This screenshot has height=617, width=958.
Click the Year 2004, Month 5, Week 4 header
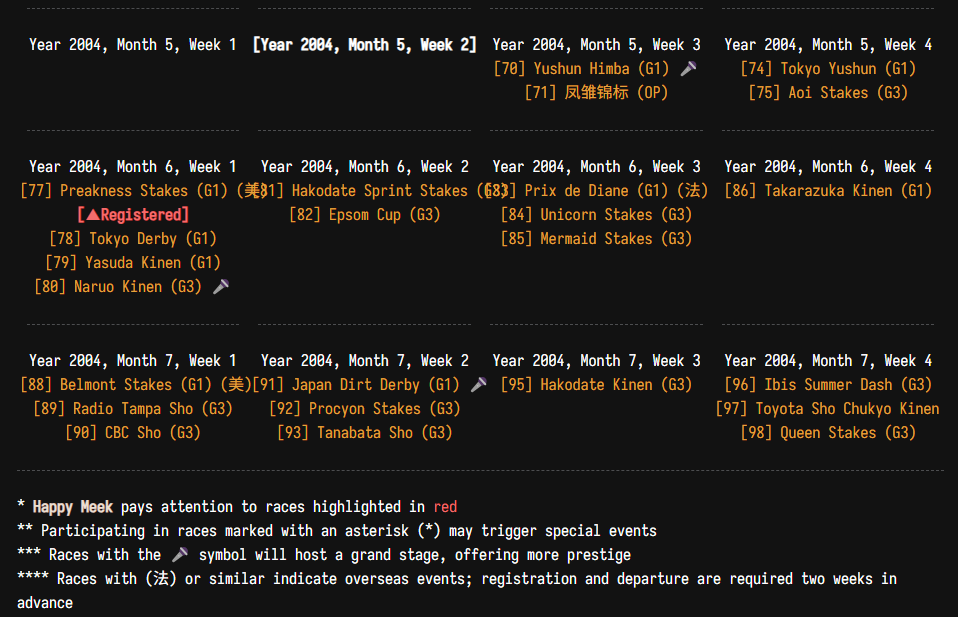(828, 45)
